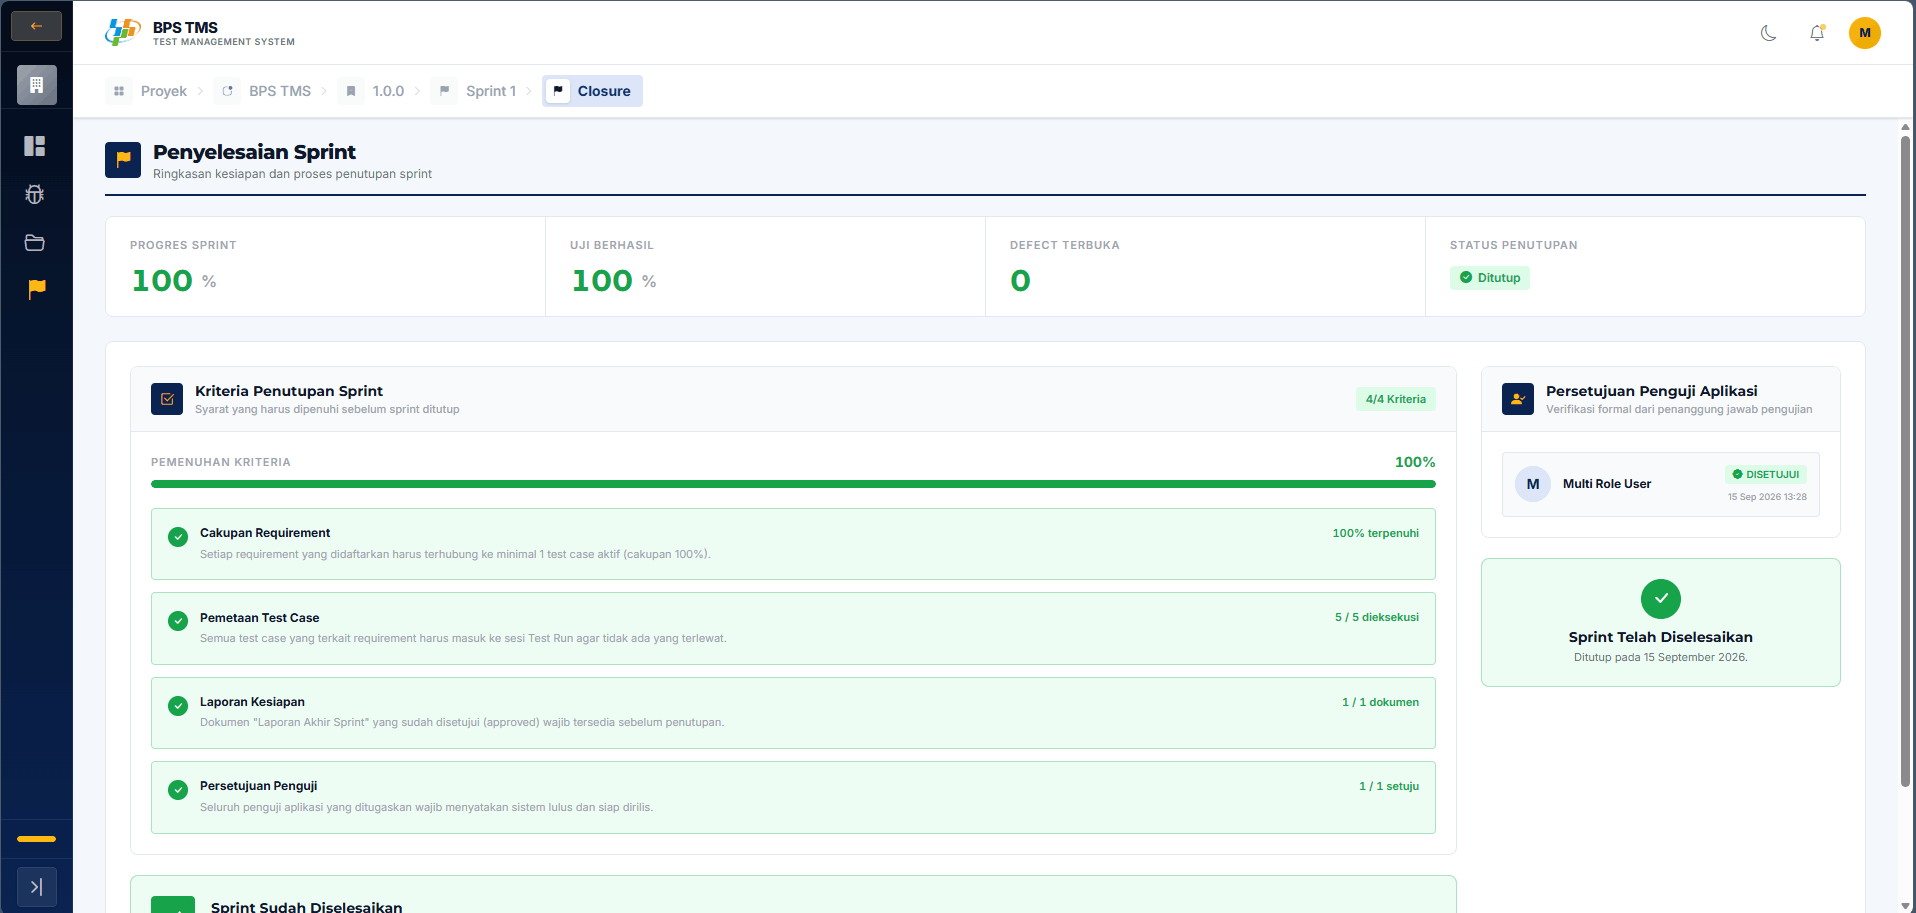This screenshot has height=913, width=1916.
Task: Click the BPS TMS logo
Action: (x=123, y=33)
